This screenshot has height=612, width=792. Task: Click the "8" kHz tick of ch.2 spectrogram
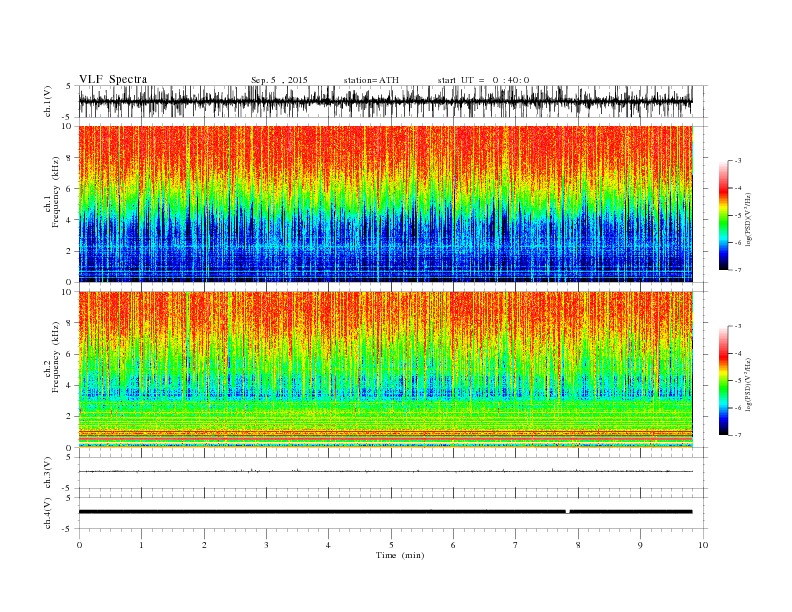coord(70,323)
